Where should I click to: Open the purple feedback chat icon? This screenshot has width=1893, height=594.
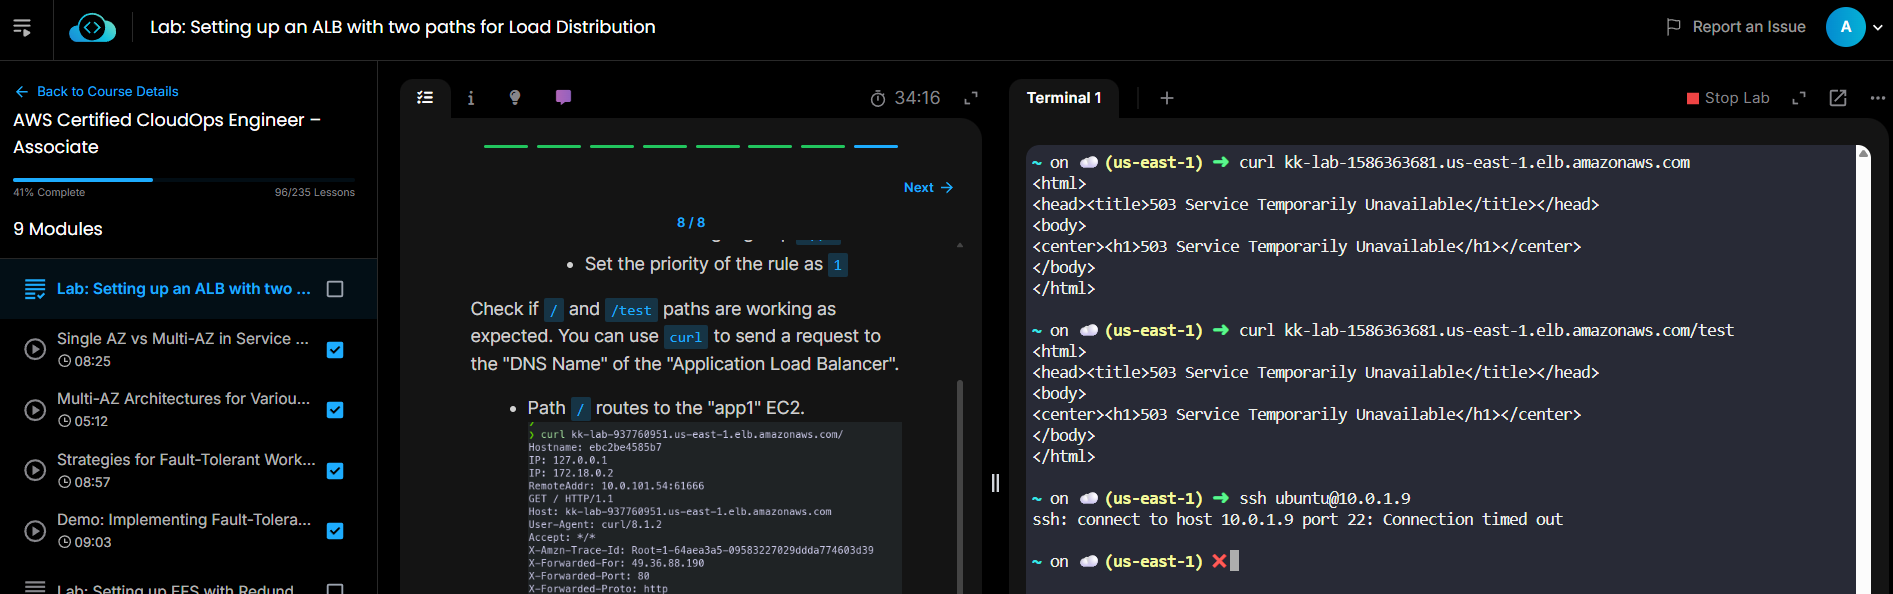pos(563,98)
